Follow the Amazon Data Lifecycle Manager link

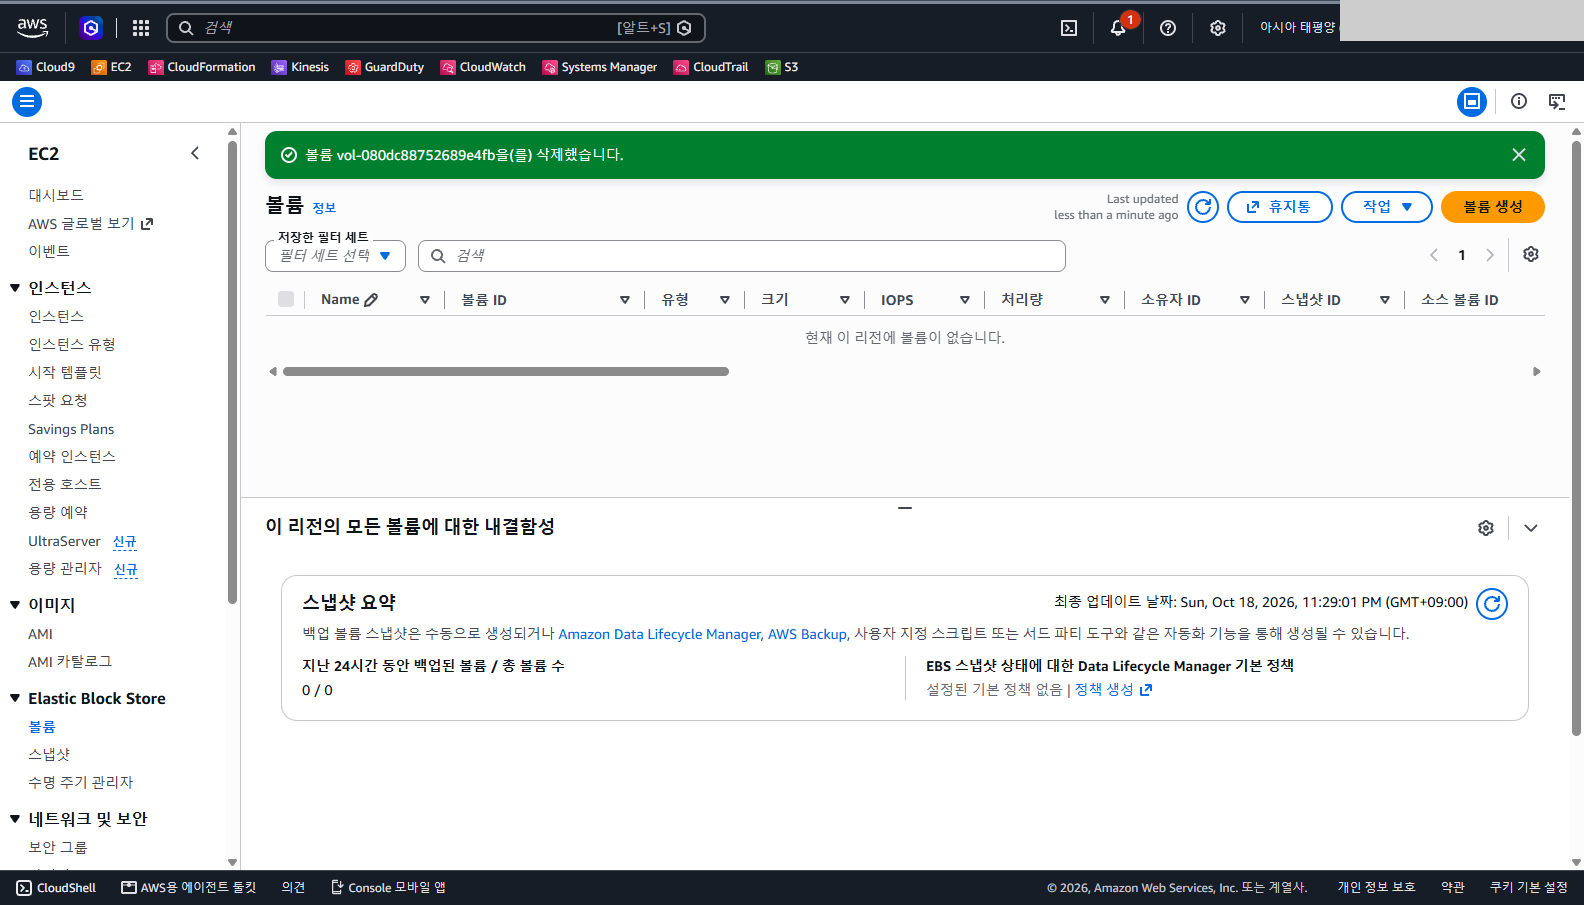661,634
